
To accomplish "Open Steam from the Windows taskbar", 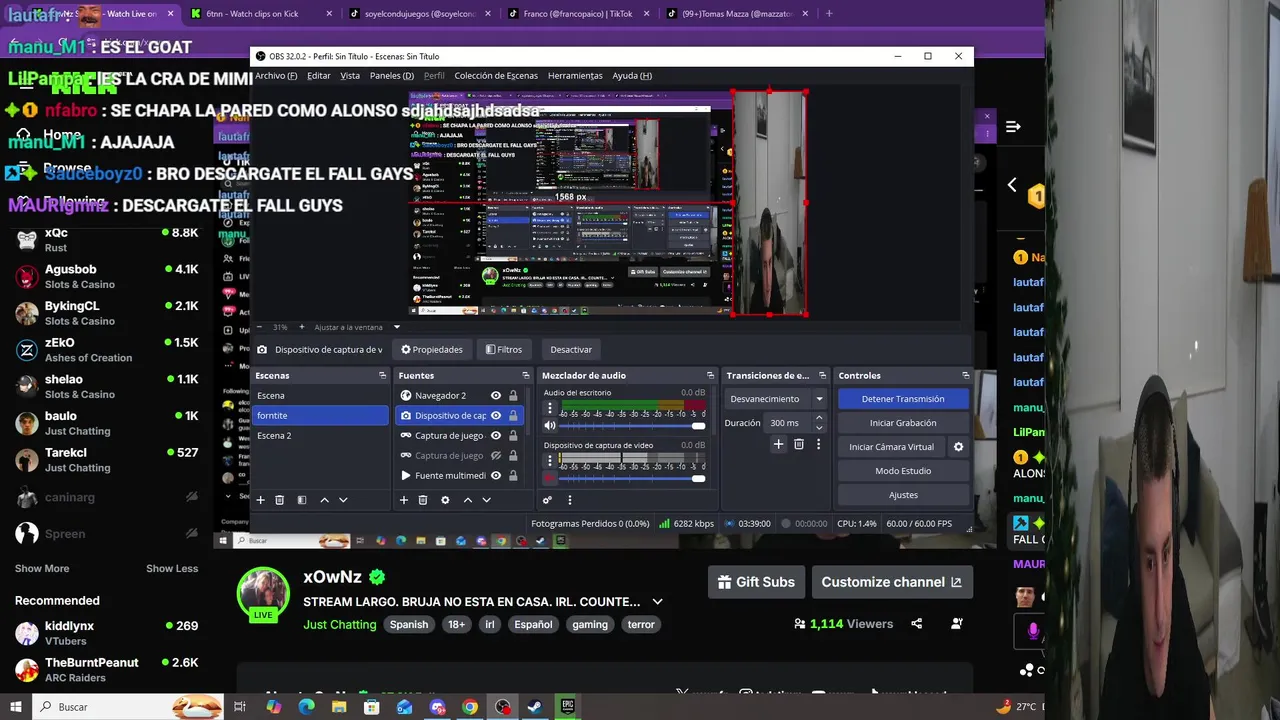I will 535,706.
